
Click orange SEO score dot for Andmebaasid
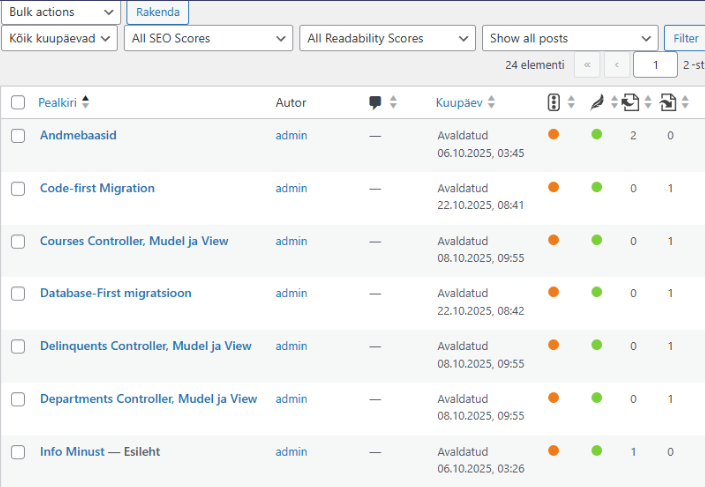(554, 134)
